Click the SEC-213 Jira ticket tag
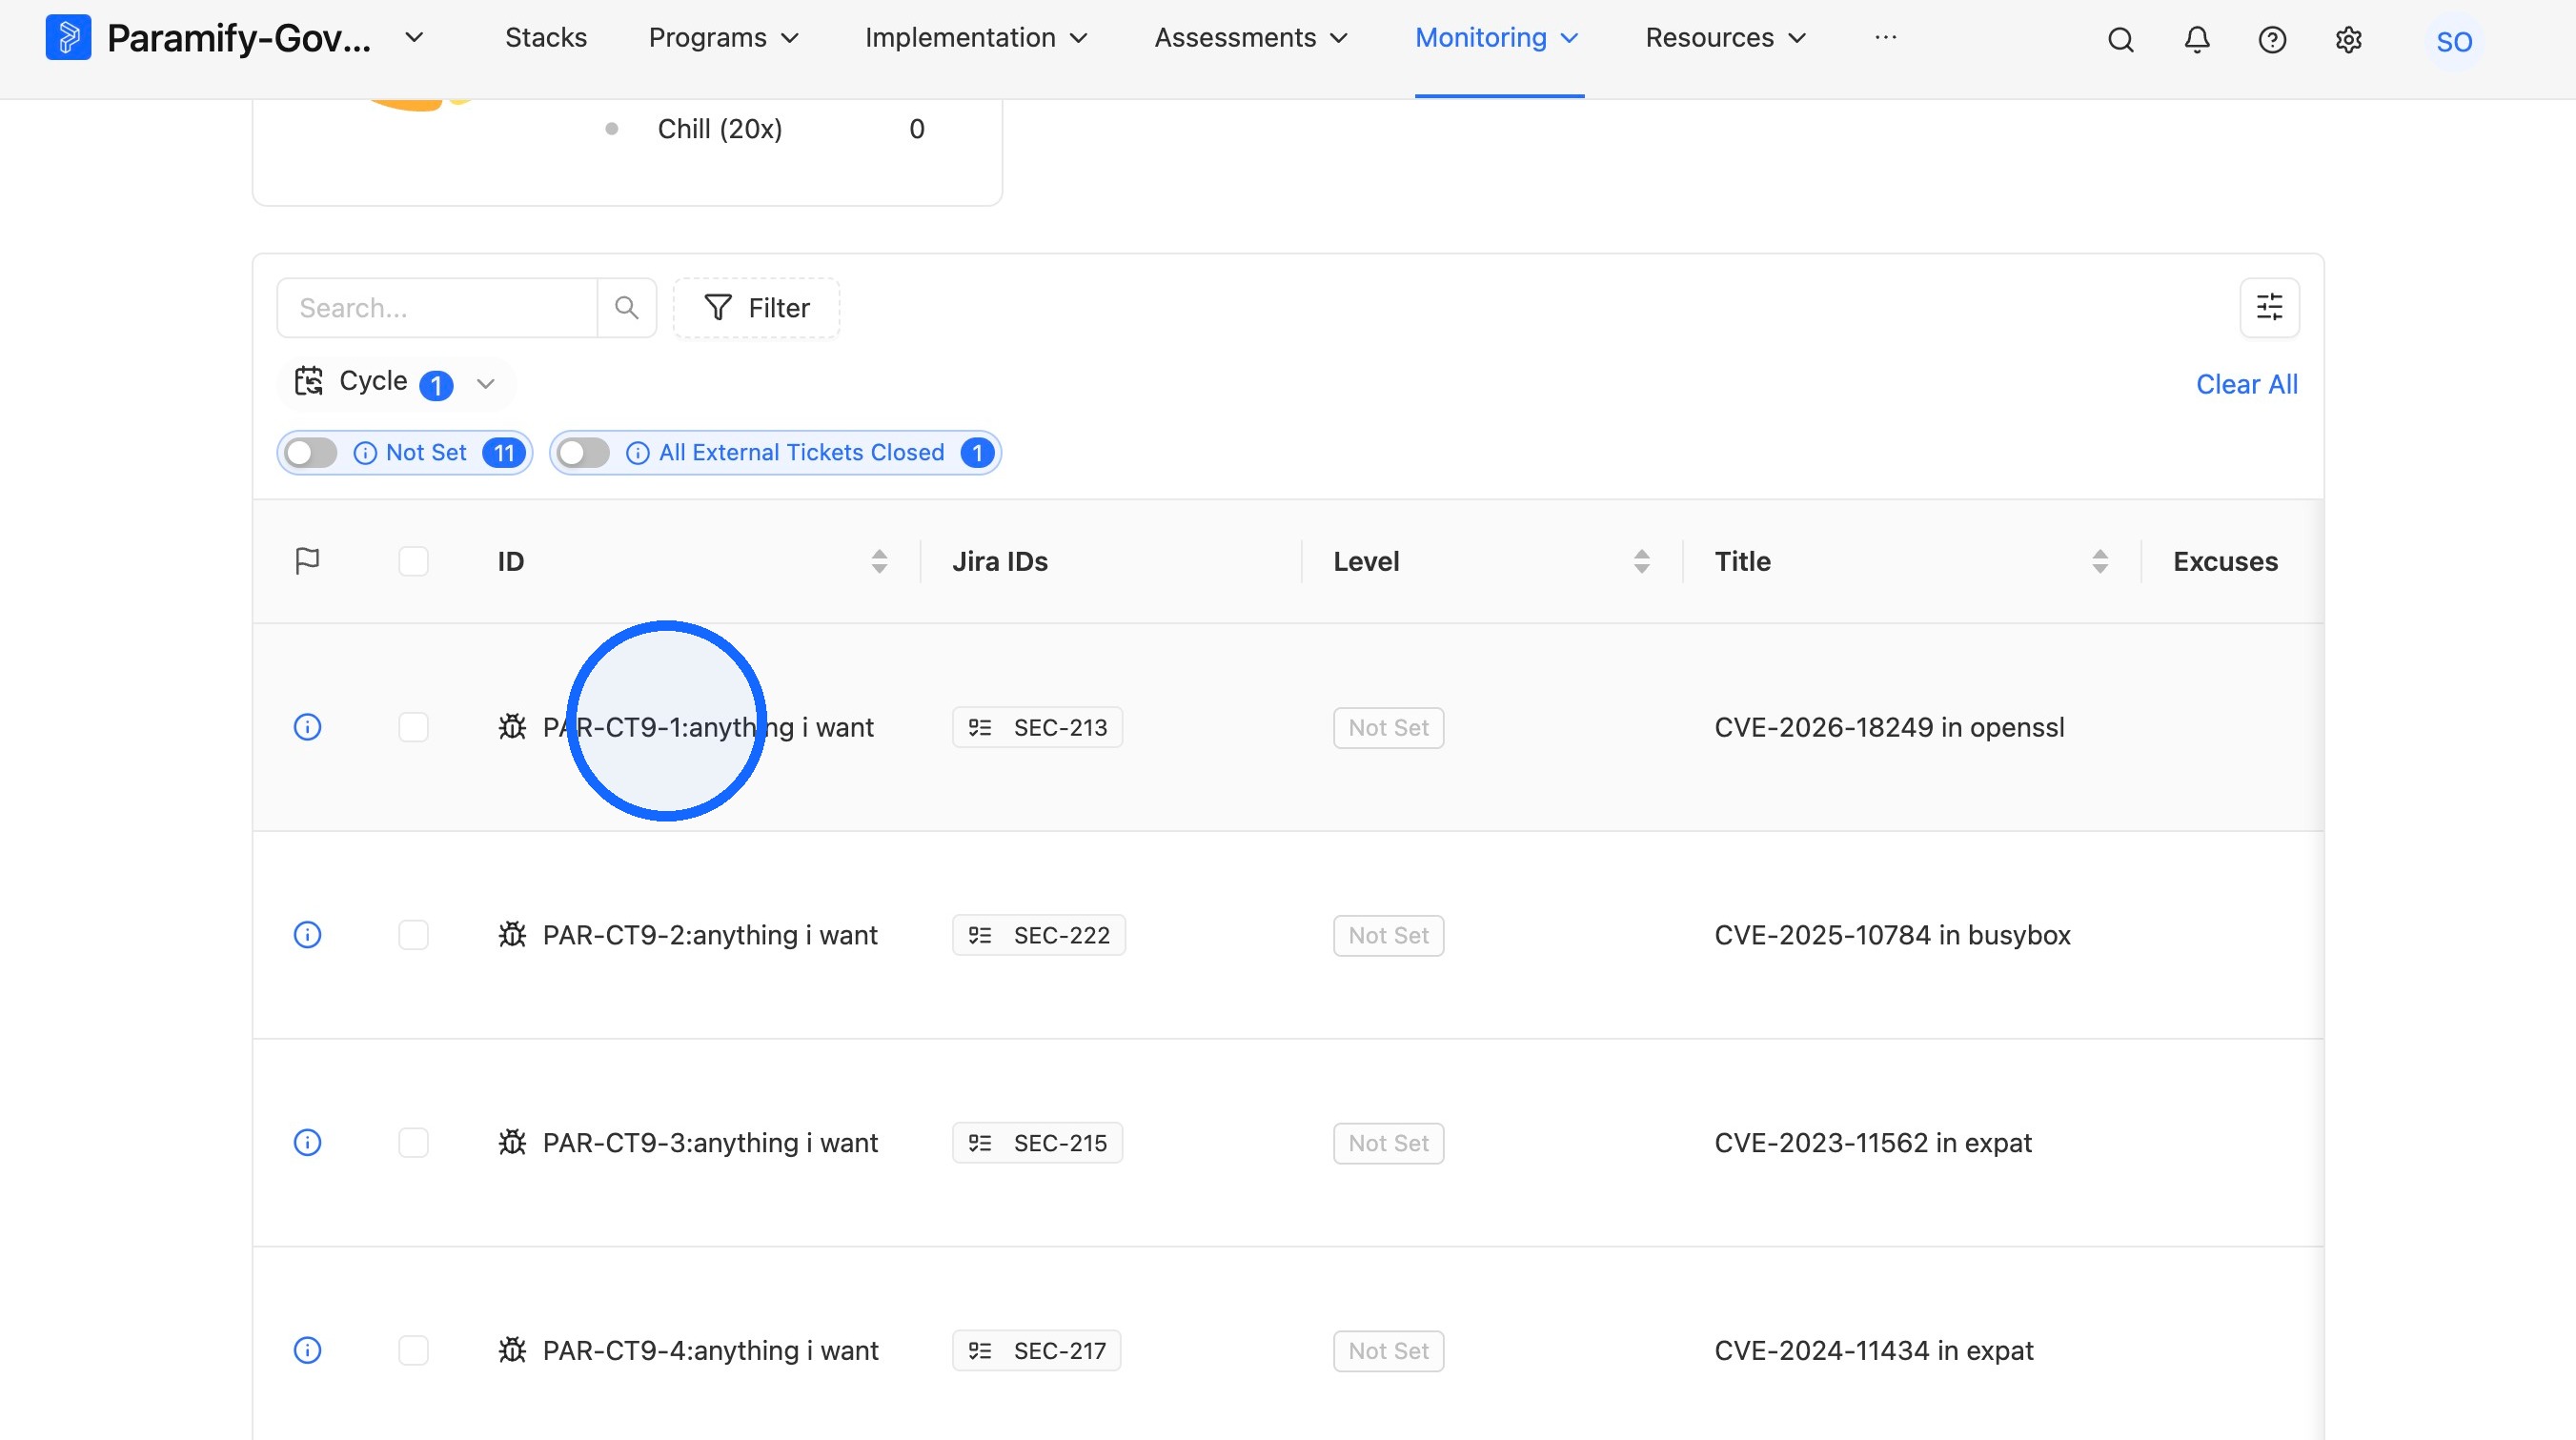2576x1440 pixels. pos(1037,727)
